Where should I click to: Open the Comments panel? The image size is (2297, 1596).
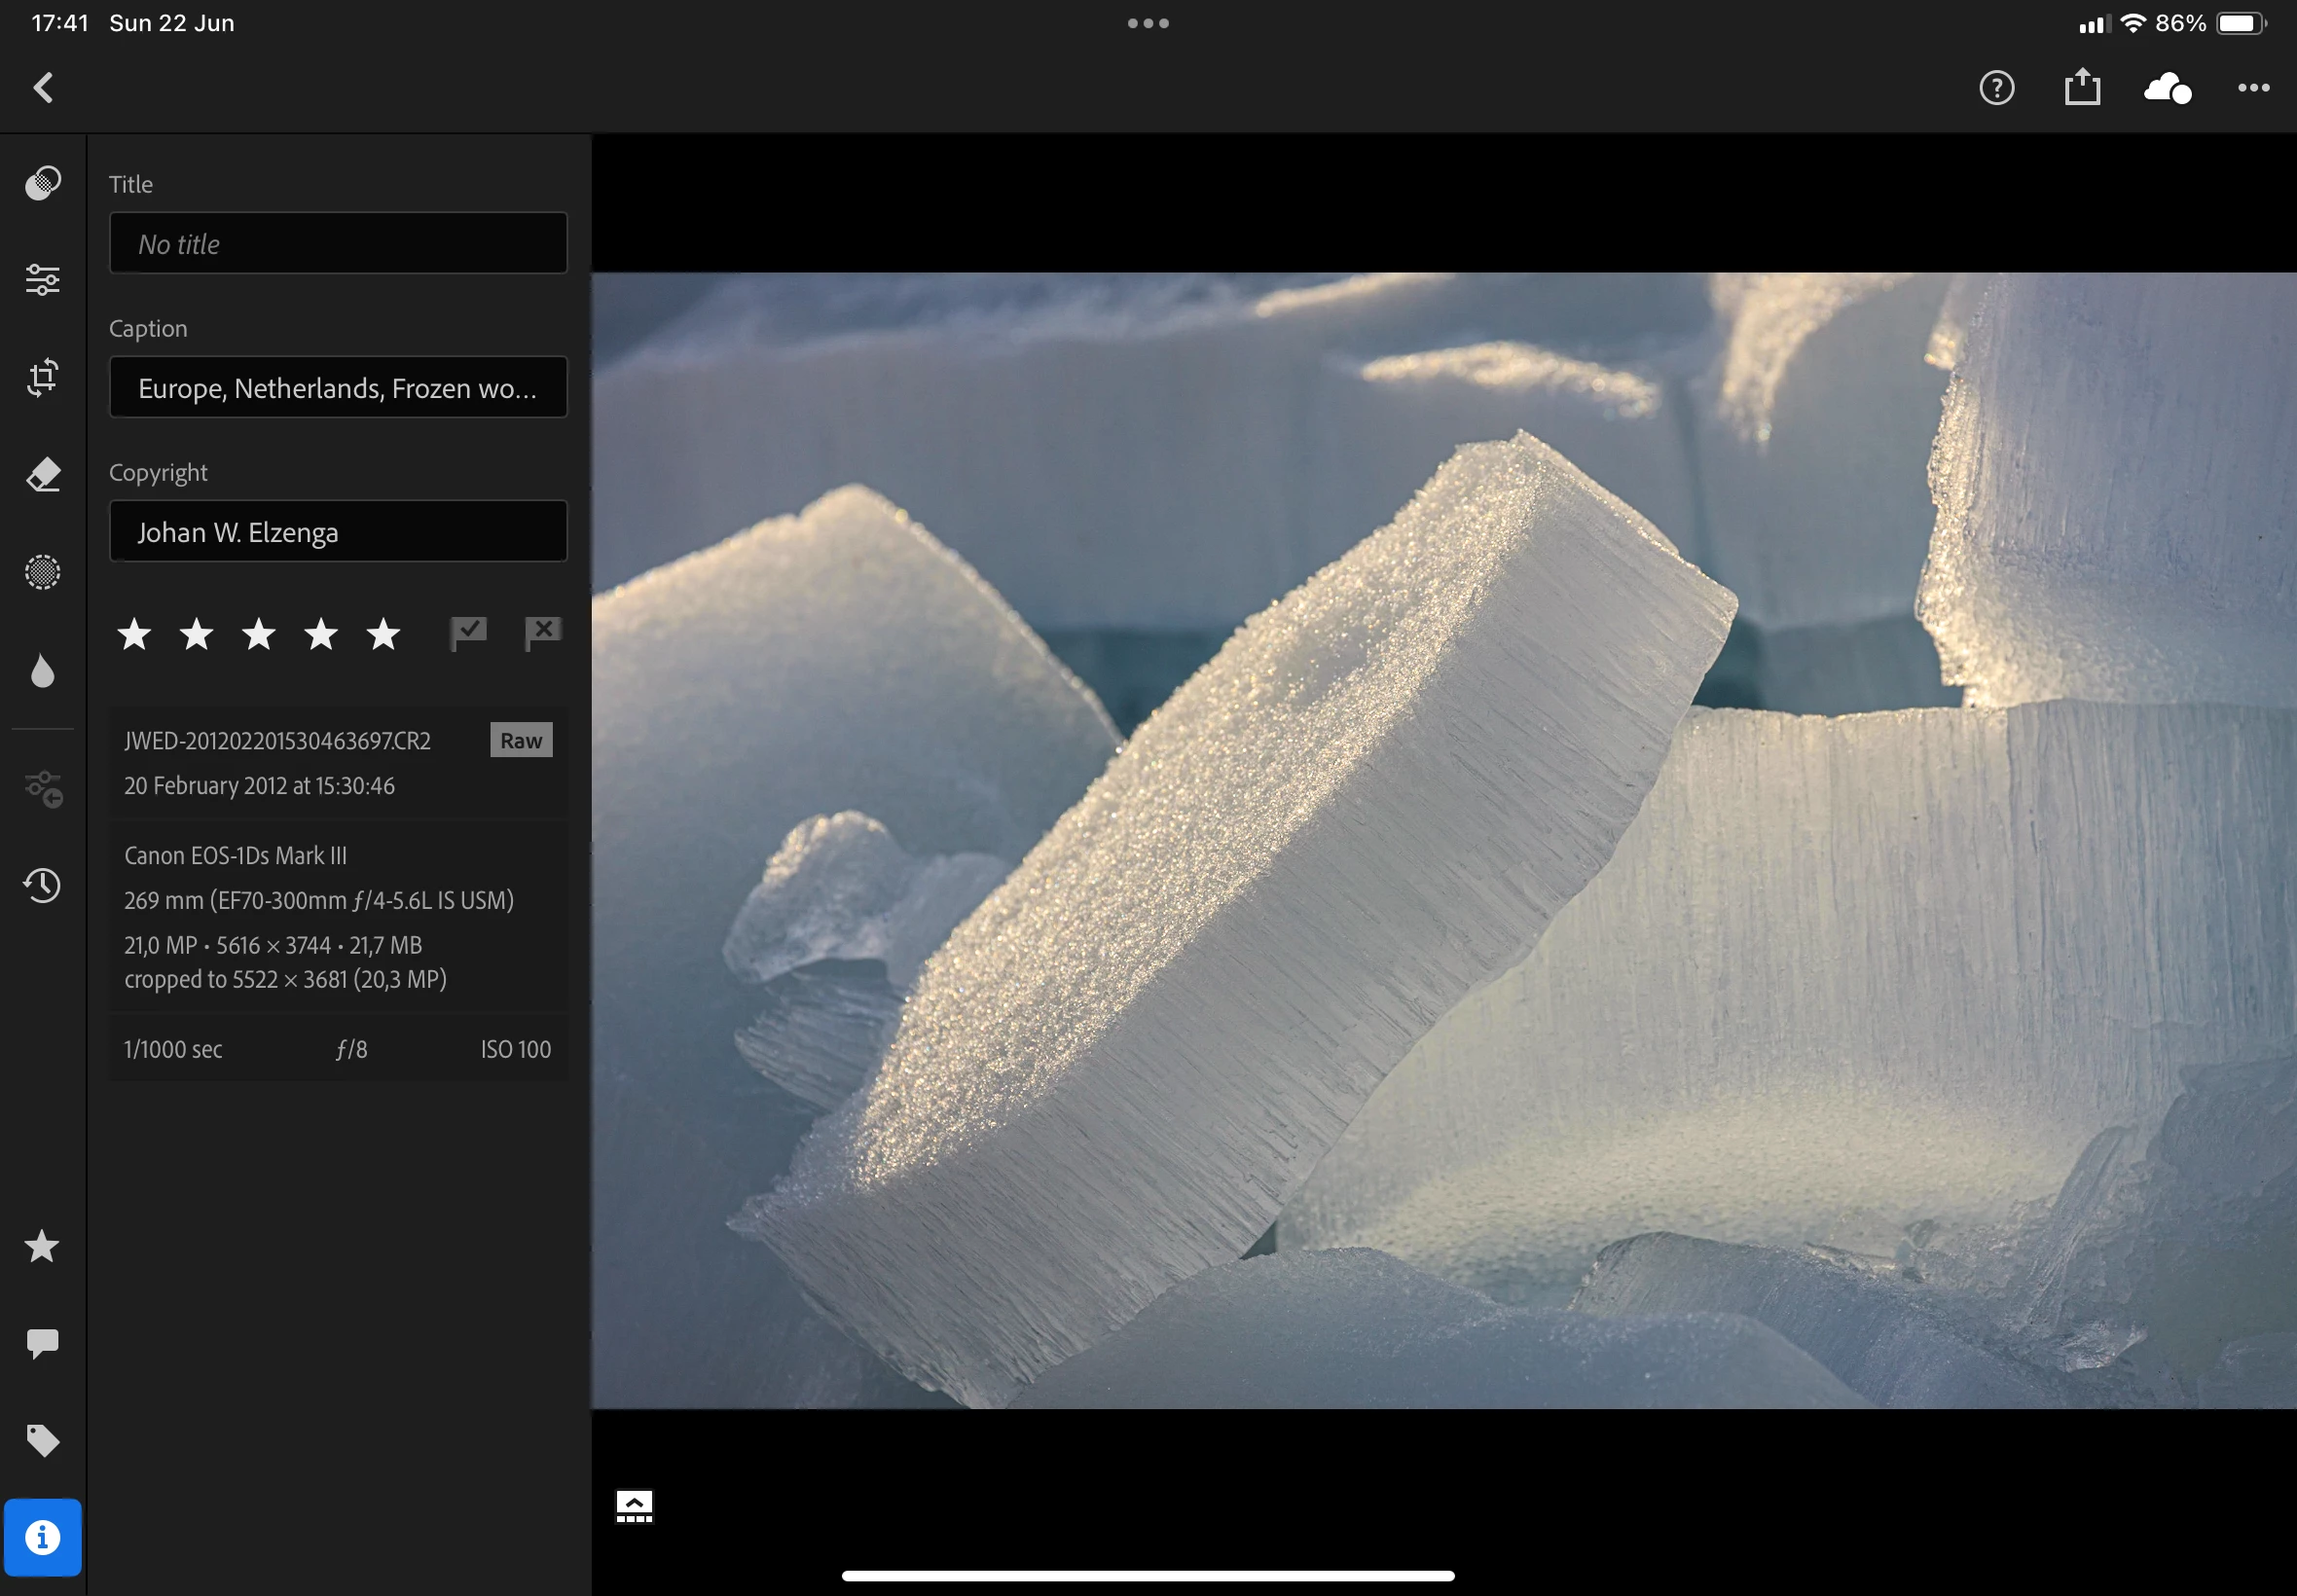tap(42, 1343)
